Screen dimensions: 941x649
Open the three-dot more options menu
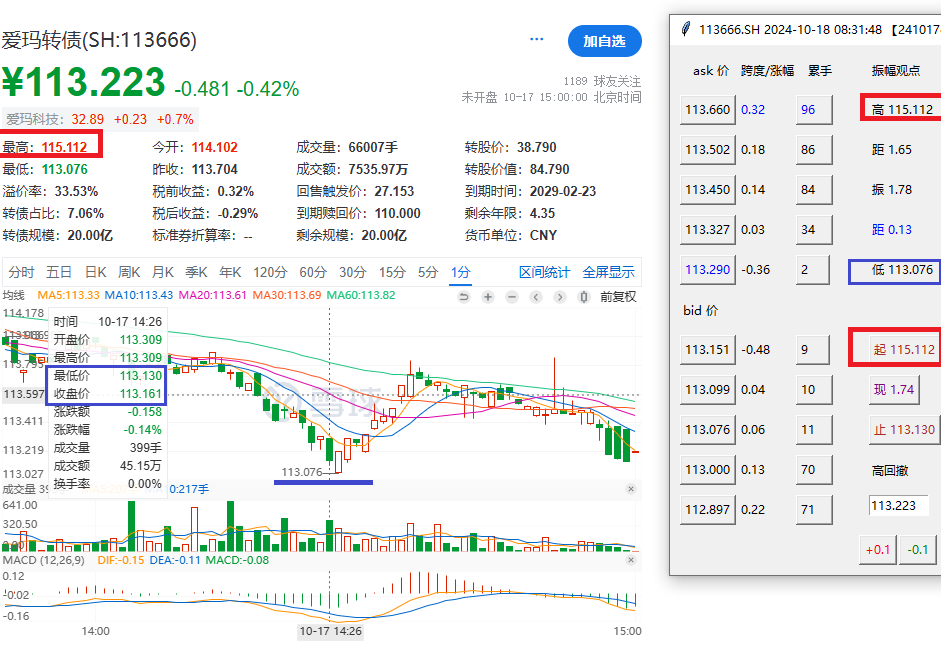pyautogui.click(x=537, y=40)
